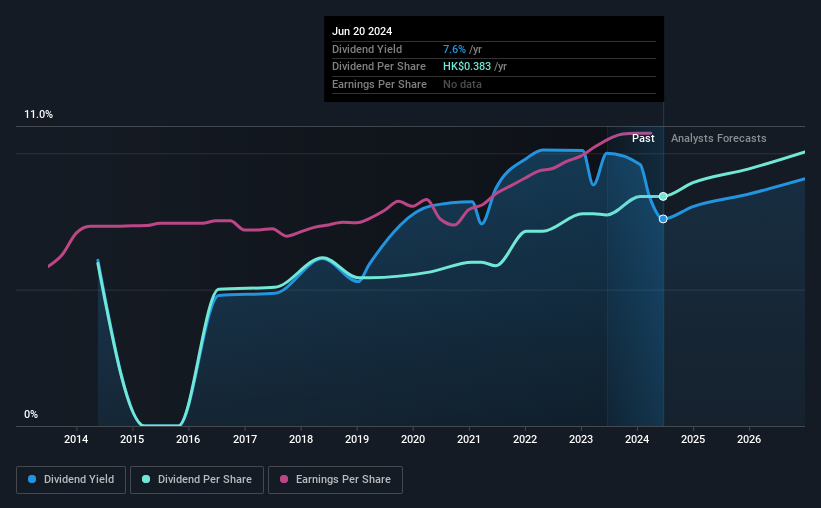Click the blue Dividend Yield data point marker

(x=663, y=219)
